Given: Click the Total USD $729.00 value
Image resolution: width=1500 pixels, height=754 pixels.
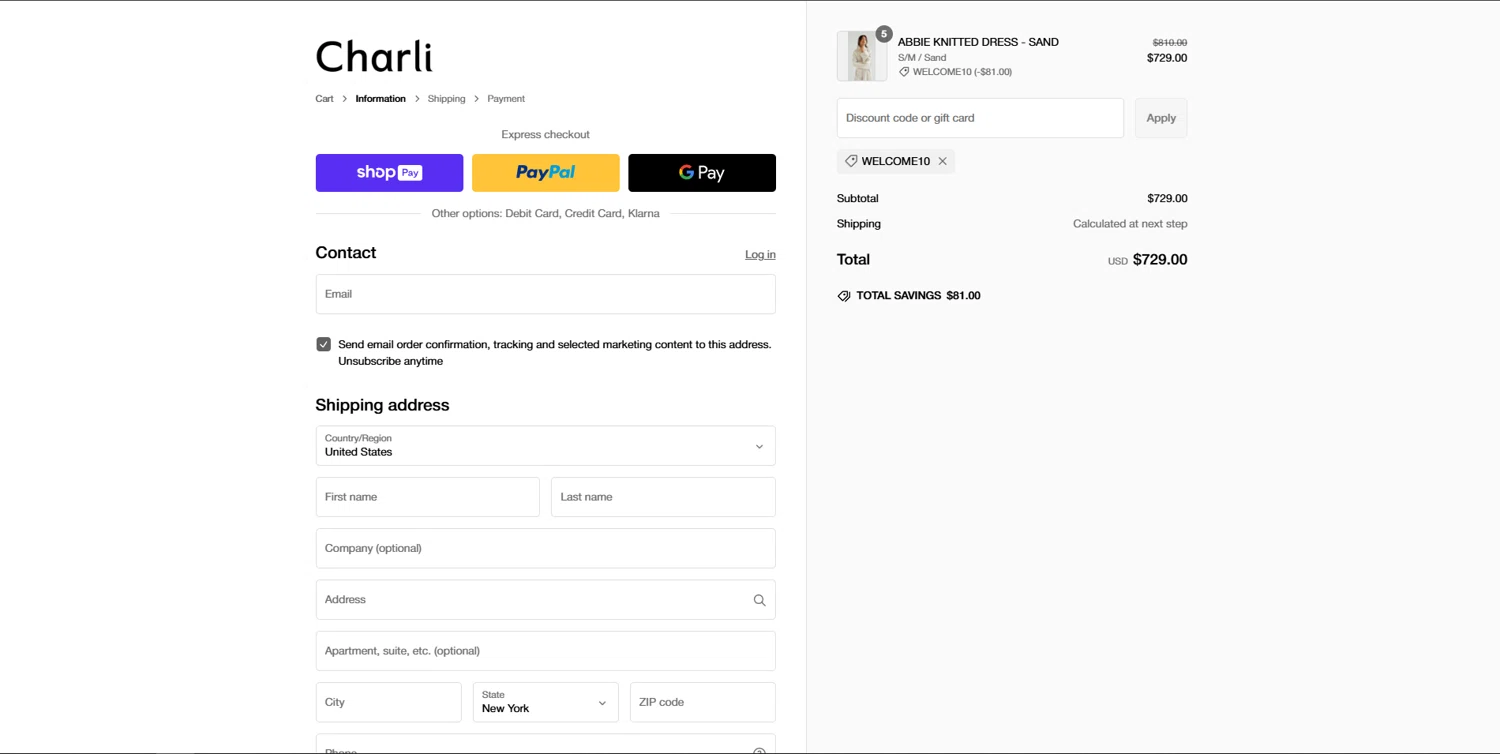Looking at the screenshot, I should [1148, 260].
